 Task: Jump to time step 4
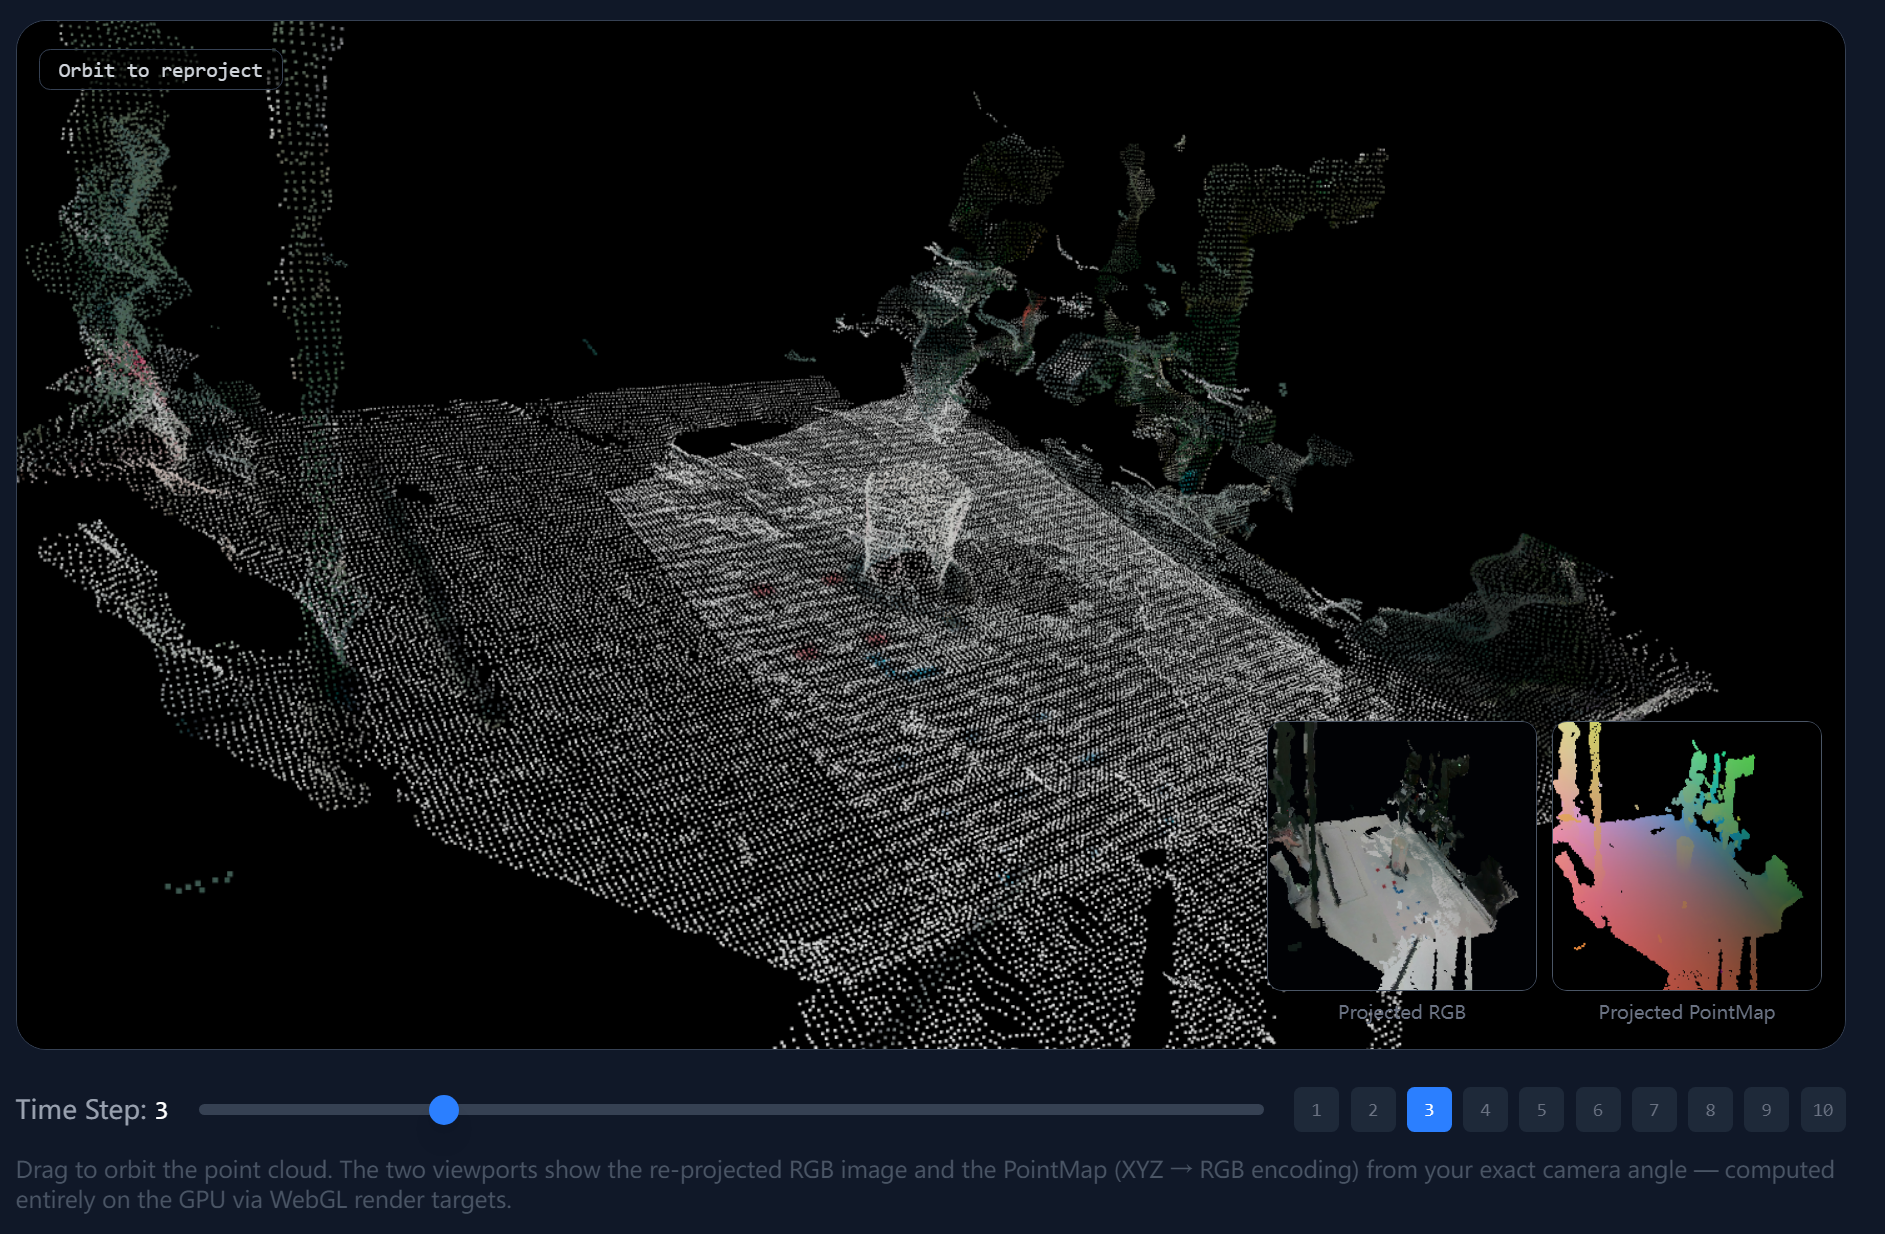point(1485,1109)
